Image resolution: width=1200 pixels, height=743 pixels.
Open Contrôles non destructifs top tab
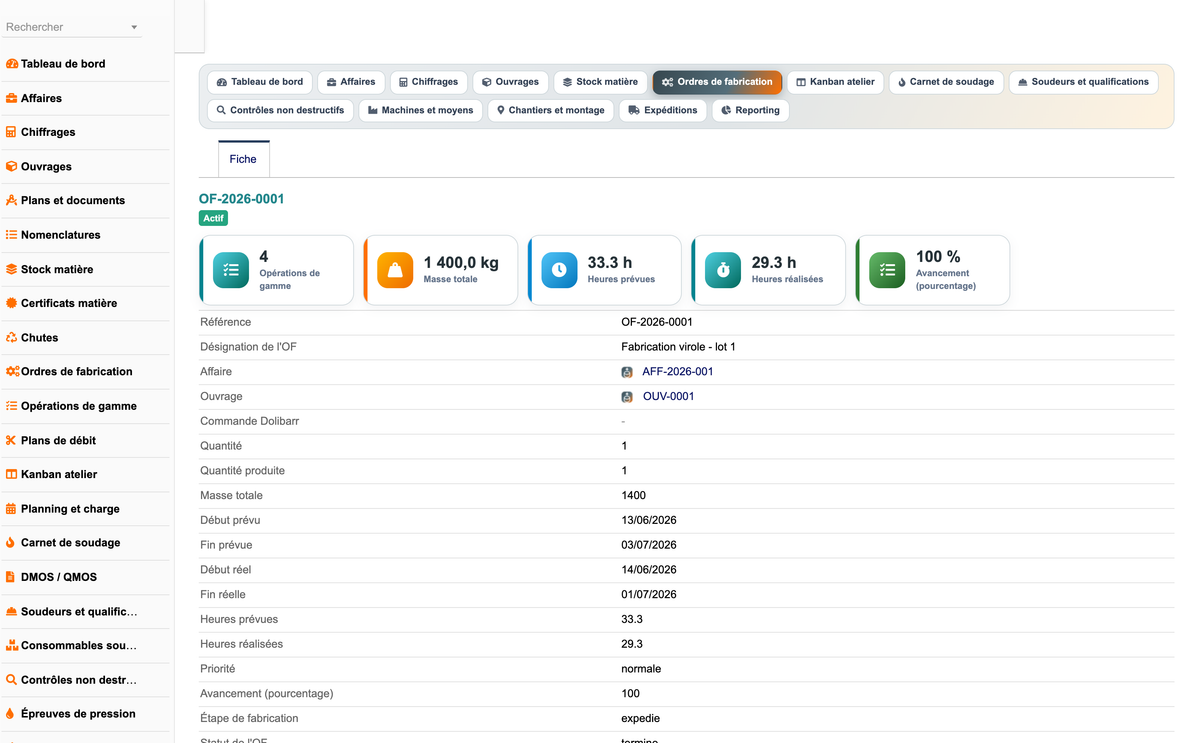point(280,110)
